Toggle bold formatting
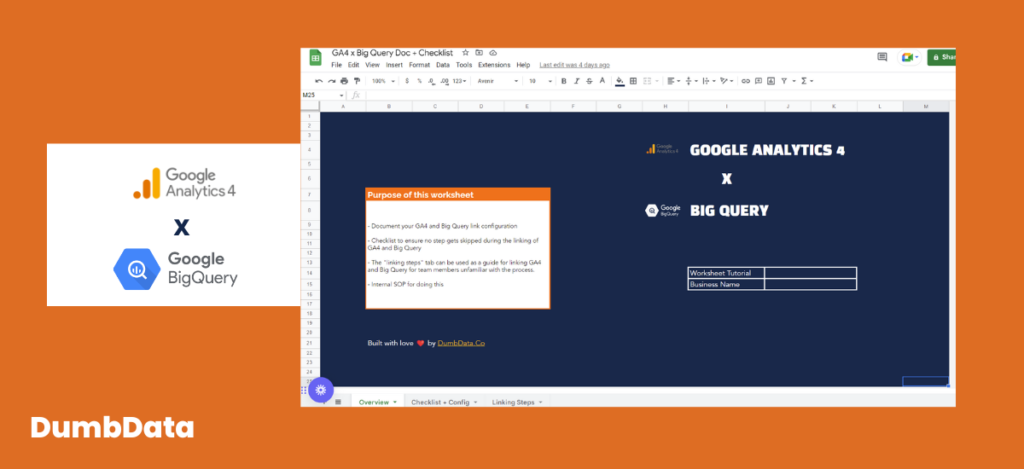 564,81
